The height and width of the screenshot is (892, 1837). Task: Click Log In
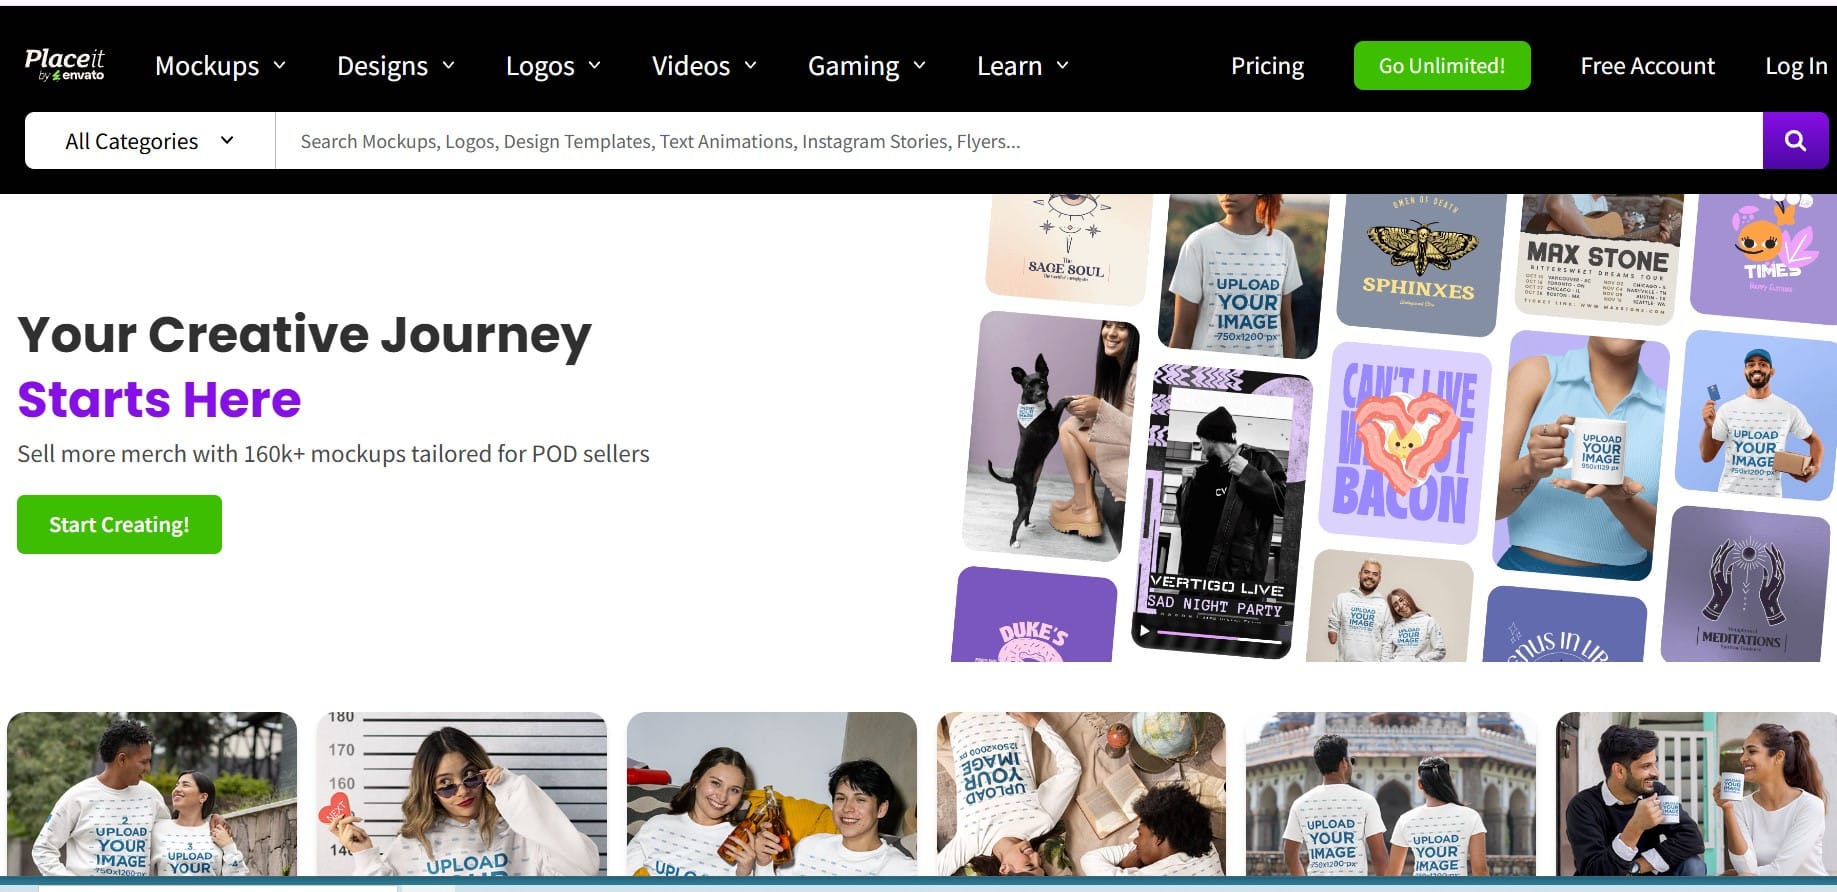[1795, 66]
